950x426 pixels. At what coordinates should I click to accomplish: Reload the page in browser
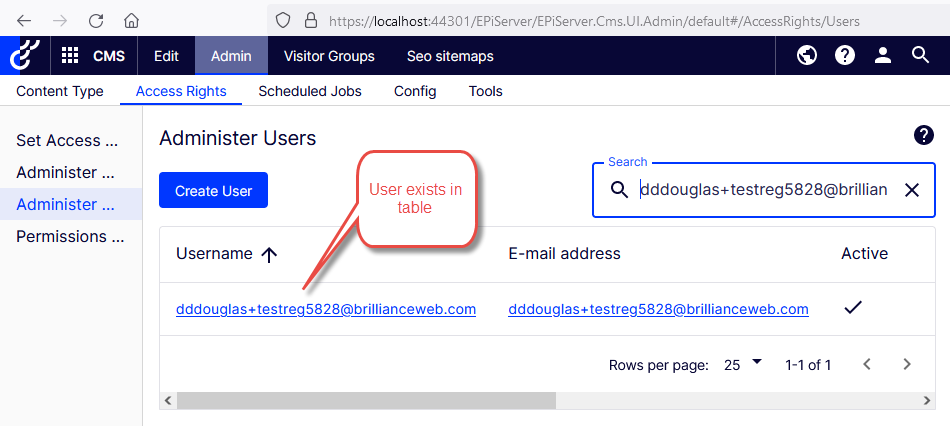coord(96,20)
